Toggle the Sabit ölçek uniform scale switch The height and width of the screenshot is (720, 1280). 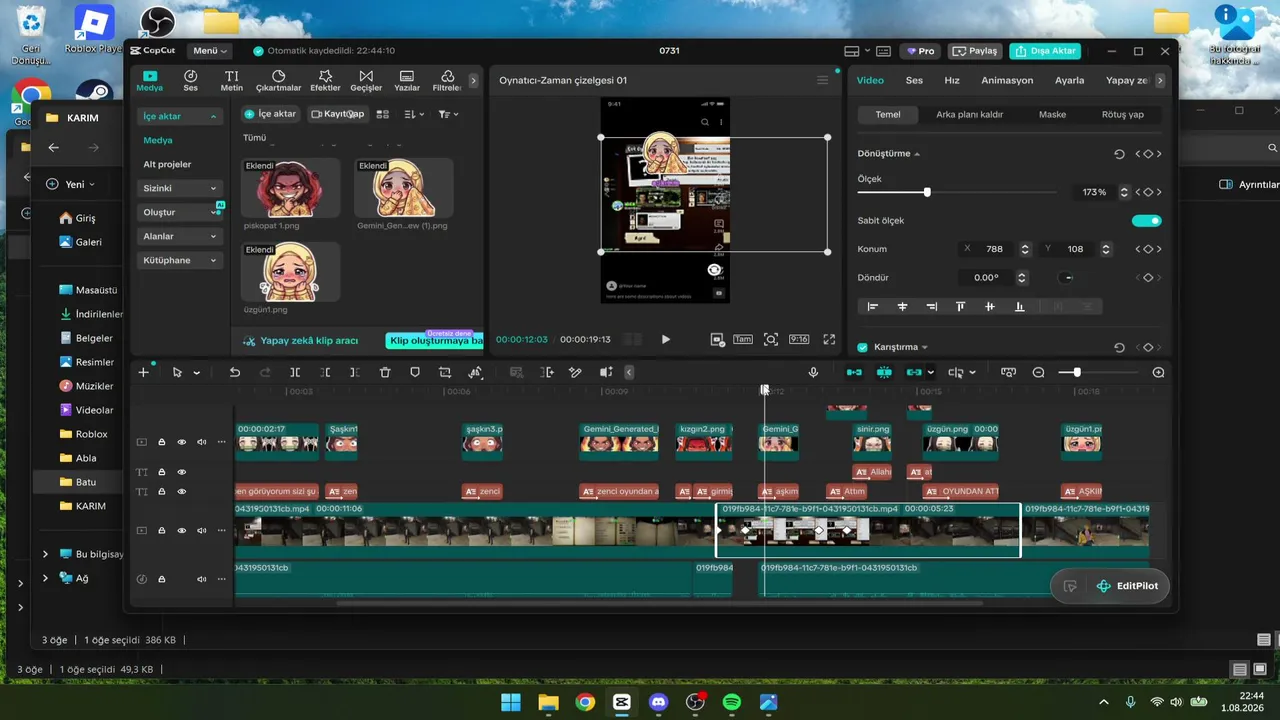click(x=1147, y=221)
